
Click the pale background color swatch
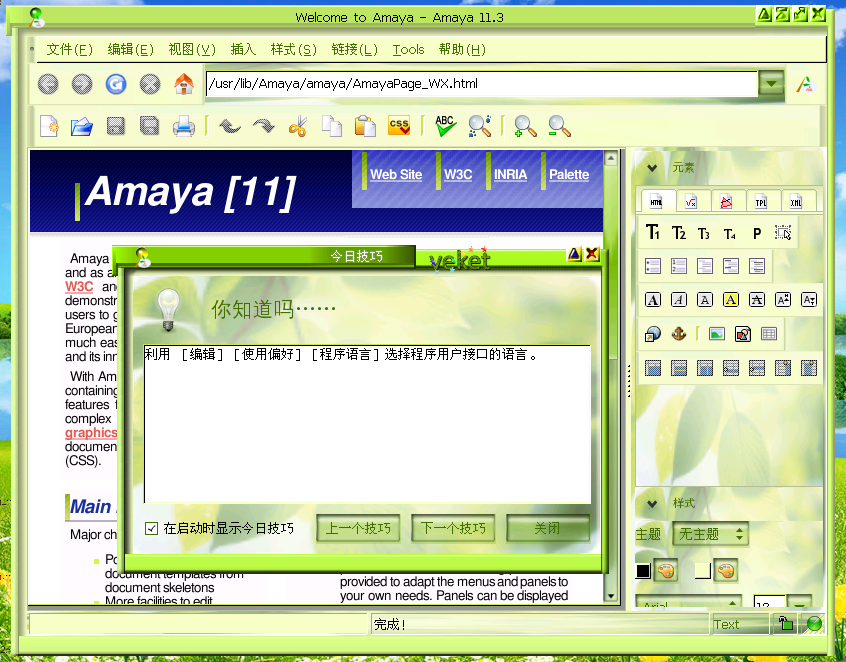tap(702, 571)
